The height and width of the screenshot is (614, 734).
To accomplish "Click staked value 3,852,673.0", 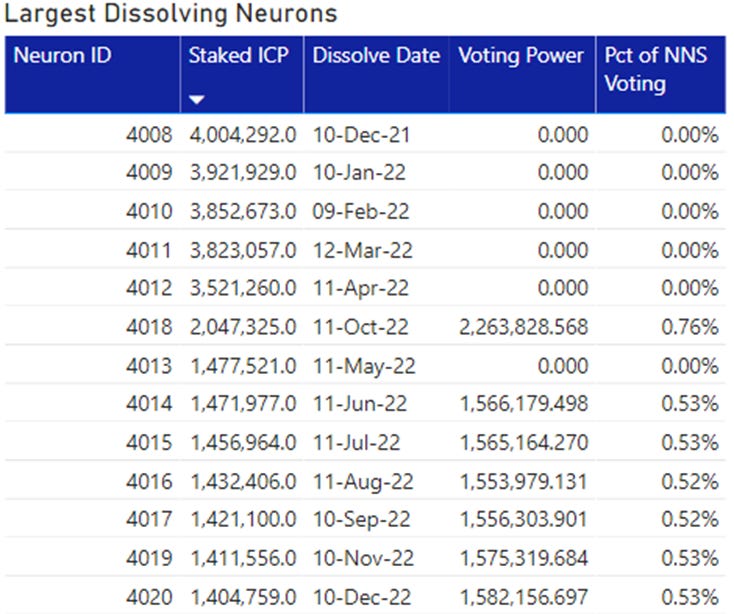I will [243, 211].
